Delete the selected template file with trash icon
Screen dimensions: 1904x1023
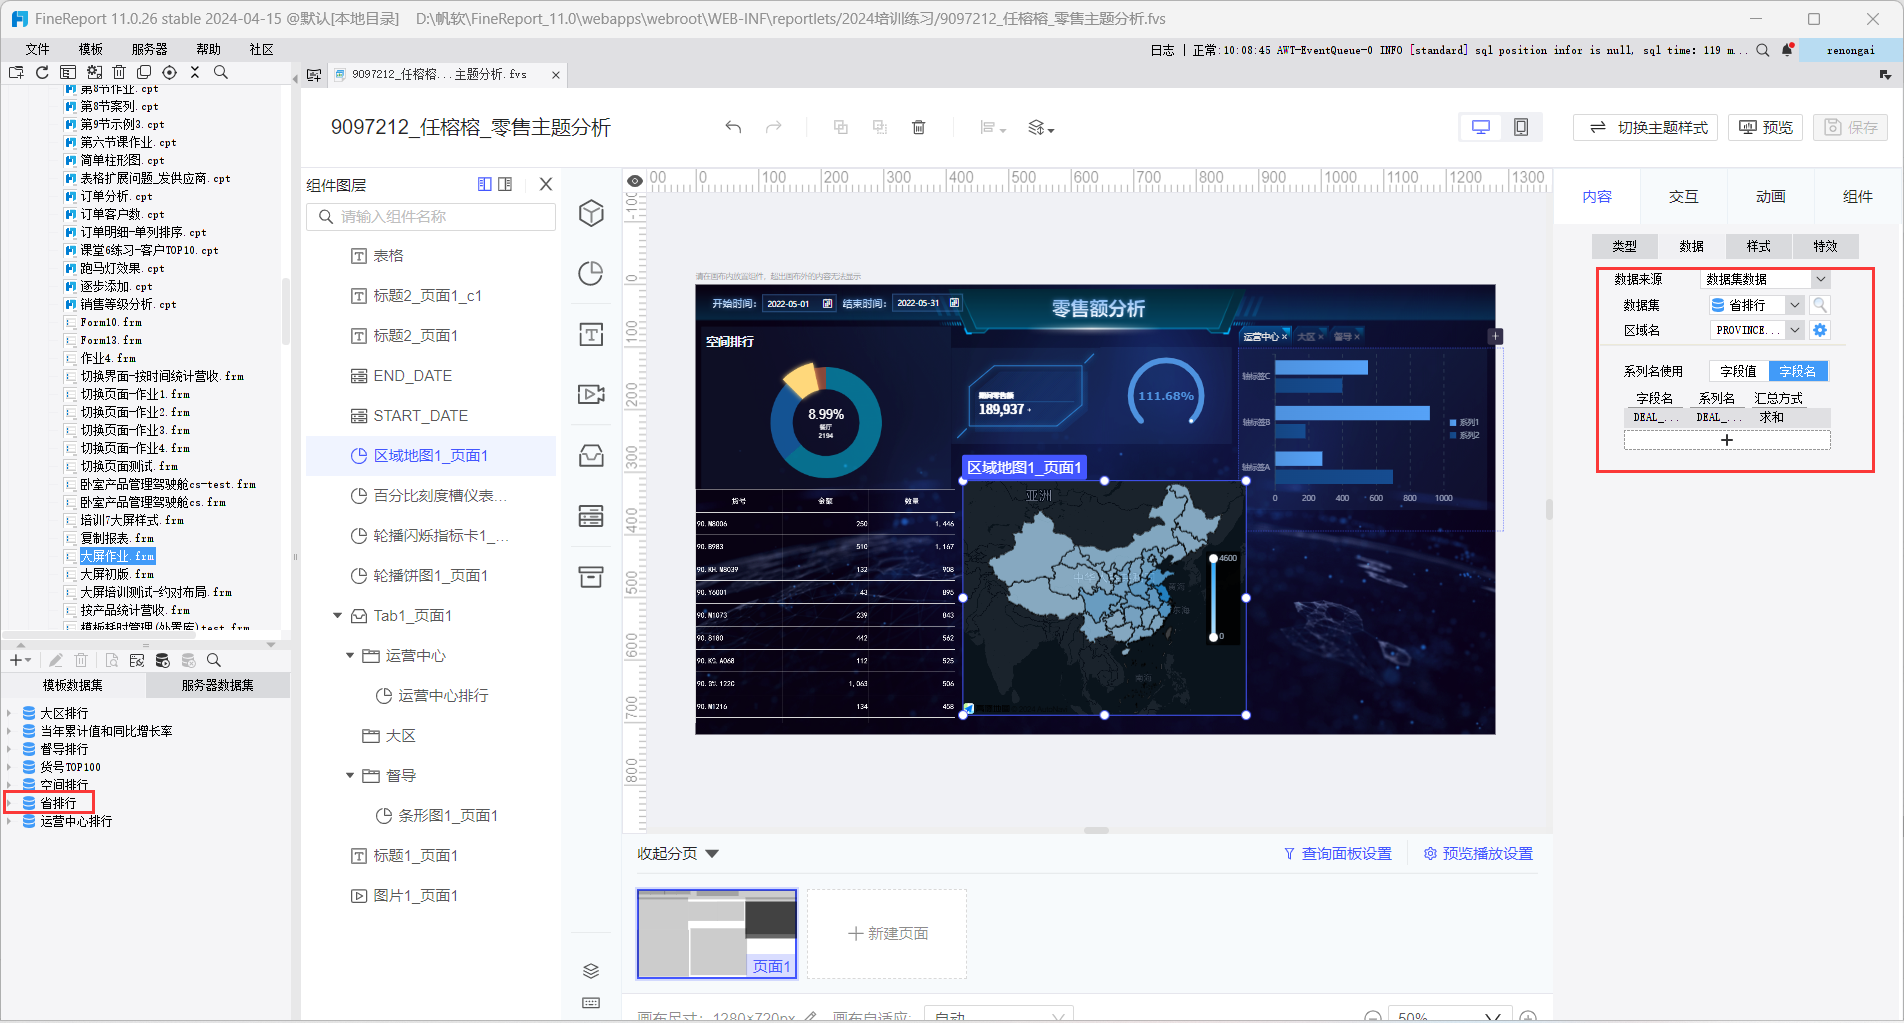119,72
